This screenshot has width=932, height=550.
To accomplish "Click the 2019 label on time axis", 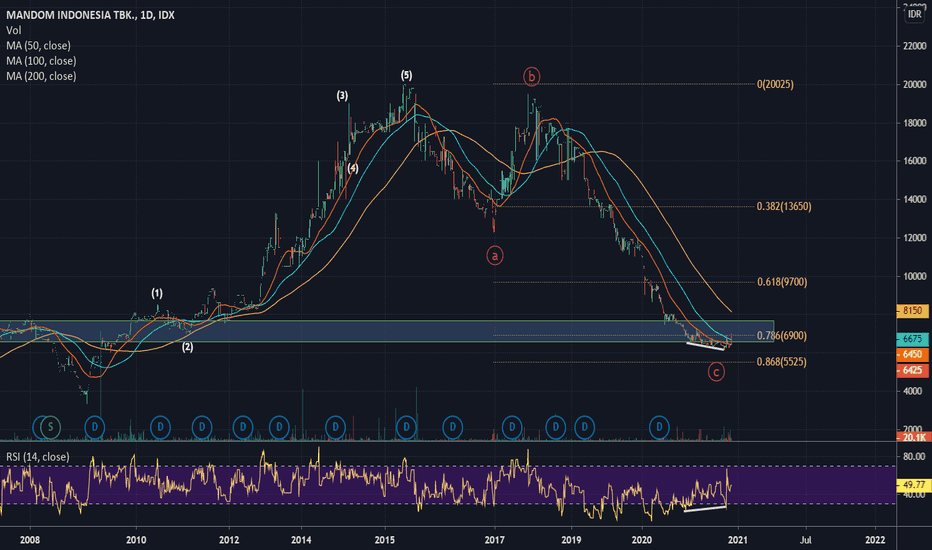I will (571, 540).
